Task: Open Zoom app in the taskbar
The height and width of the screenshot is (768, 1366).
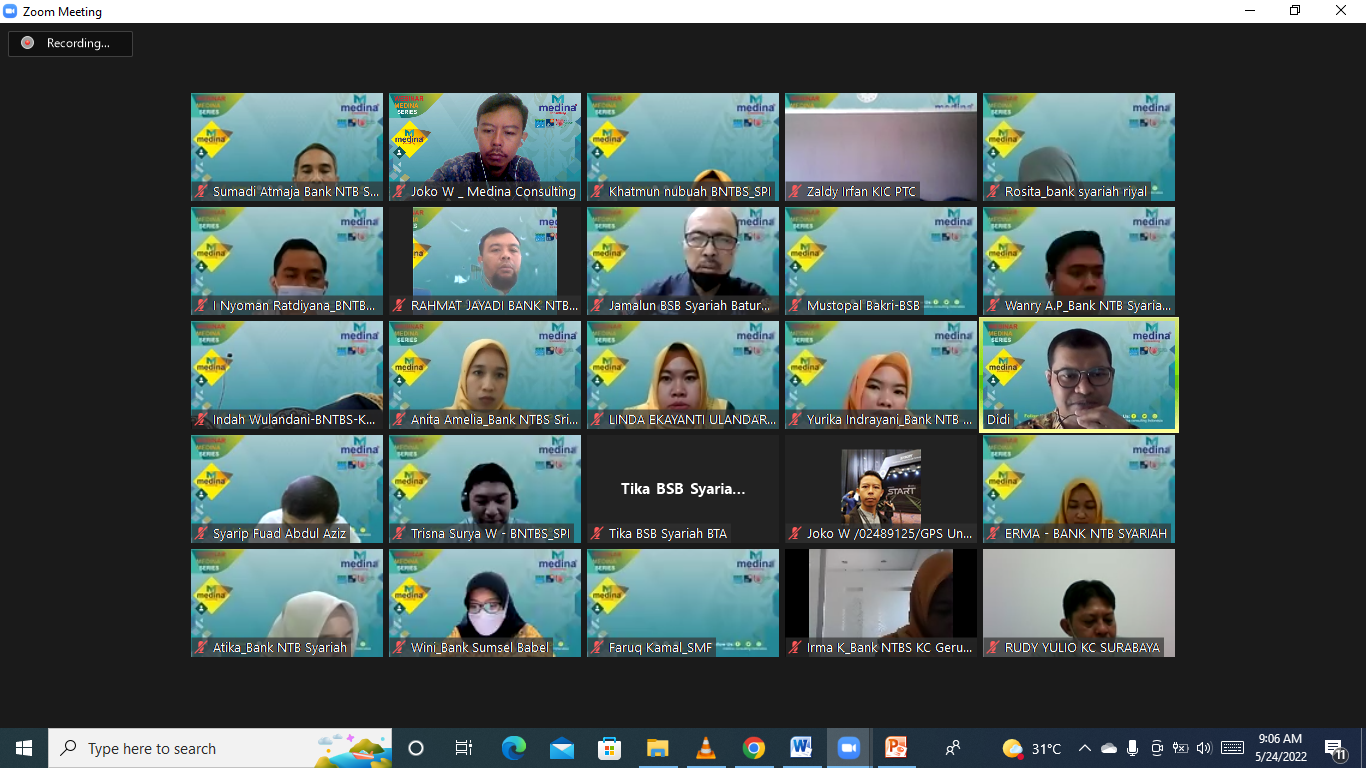Action: point(848,748)
